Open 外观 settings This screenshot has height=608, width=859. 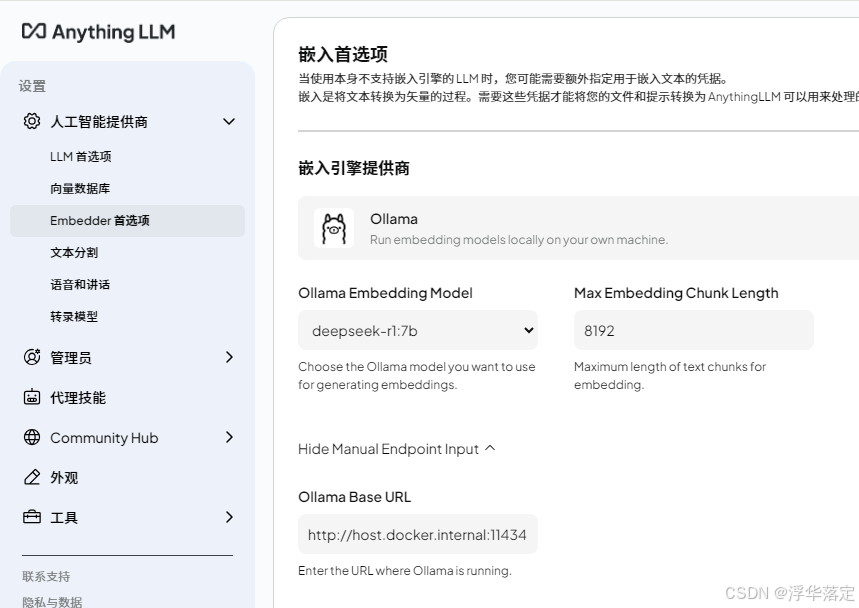pos(64,478)
